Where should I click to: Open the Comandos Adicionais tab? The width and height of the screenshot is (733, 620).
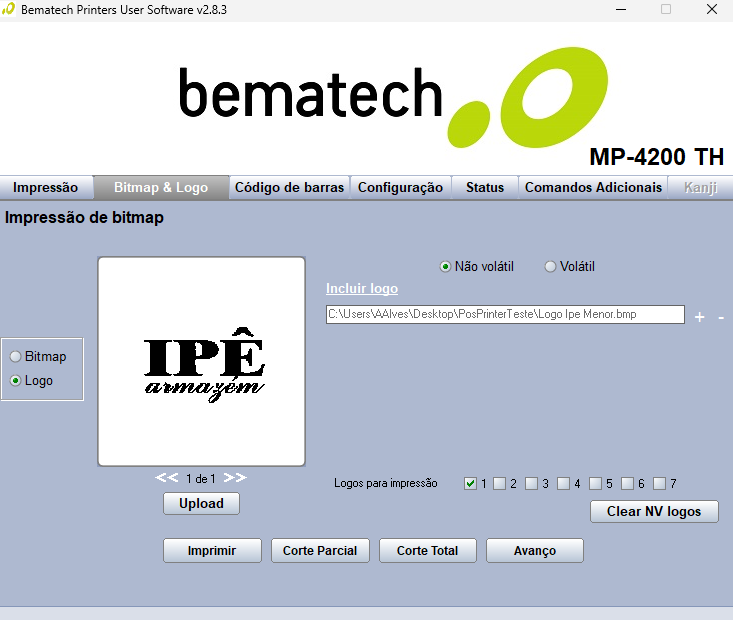593,187
